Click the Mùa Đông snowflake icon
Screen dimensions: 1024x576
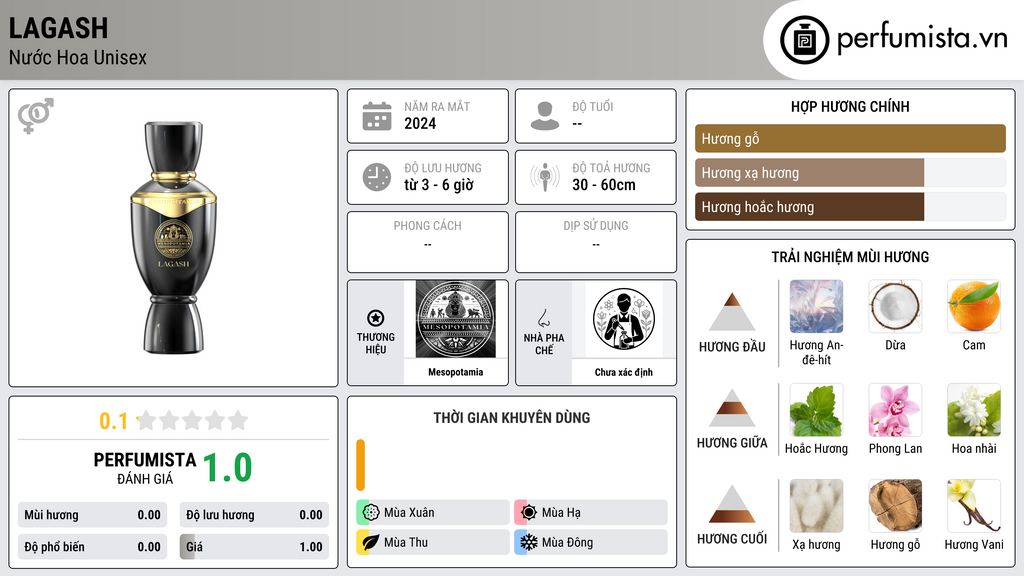[529, 542]
